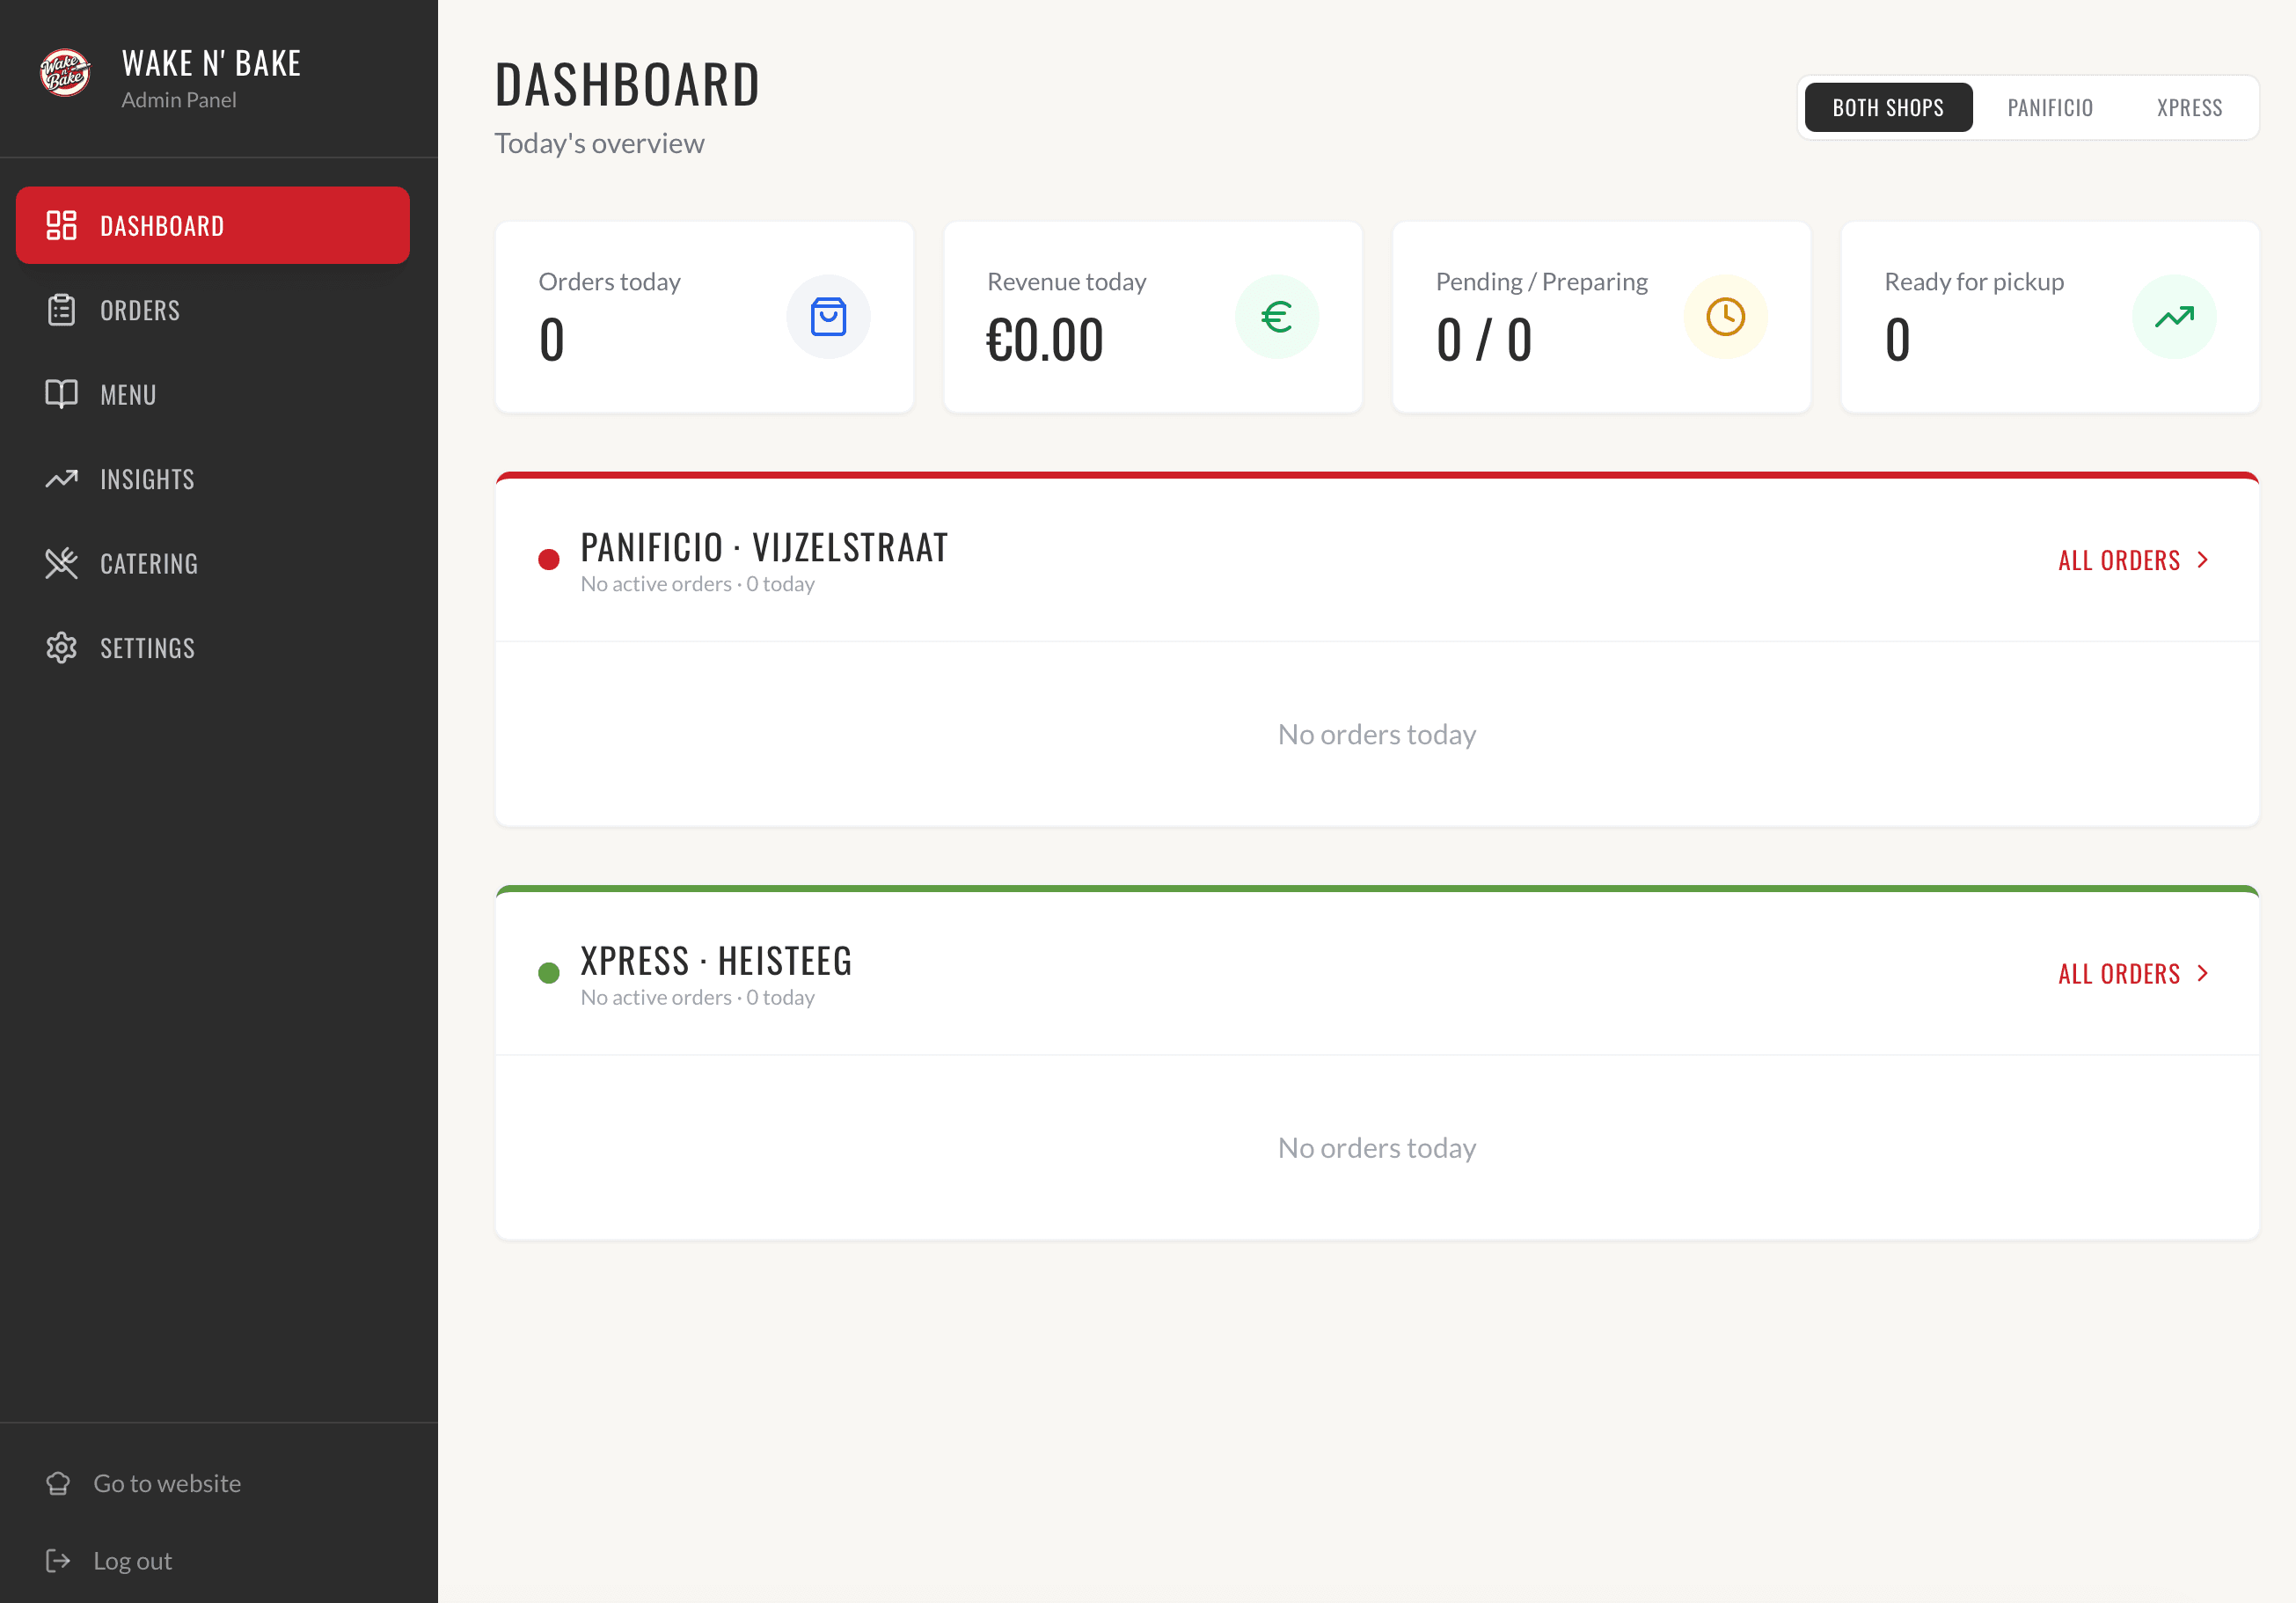Click the Revenue today label
Viewport: 2296px width, 1603px height.
click(x=1066, y=282)
